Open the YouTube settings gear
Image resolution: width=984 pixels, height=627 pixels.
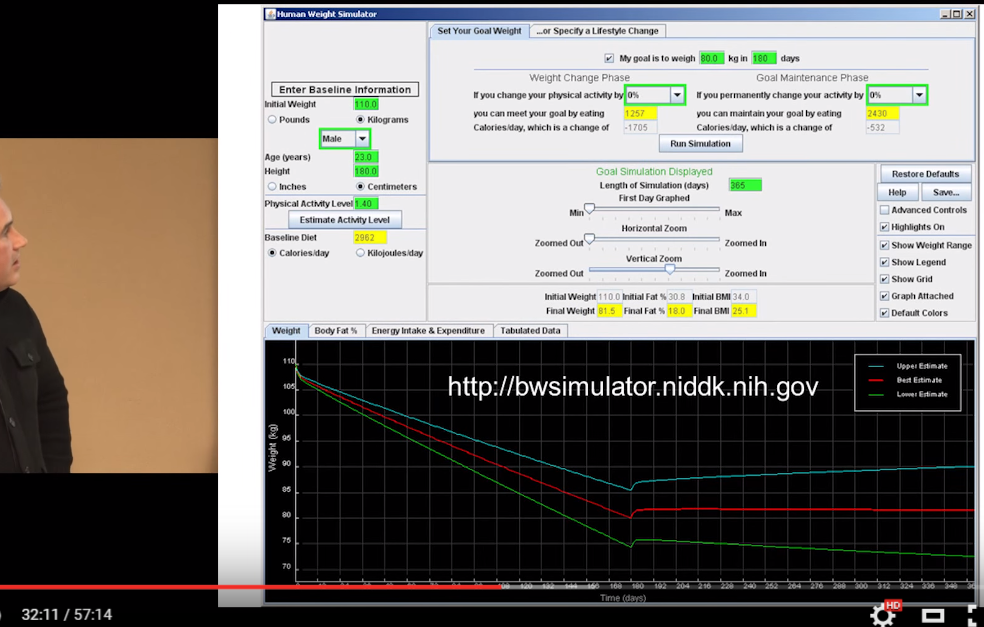[883, 614]
